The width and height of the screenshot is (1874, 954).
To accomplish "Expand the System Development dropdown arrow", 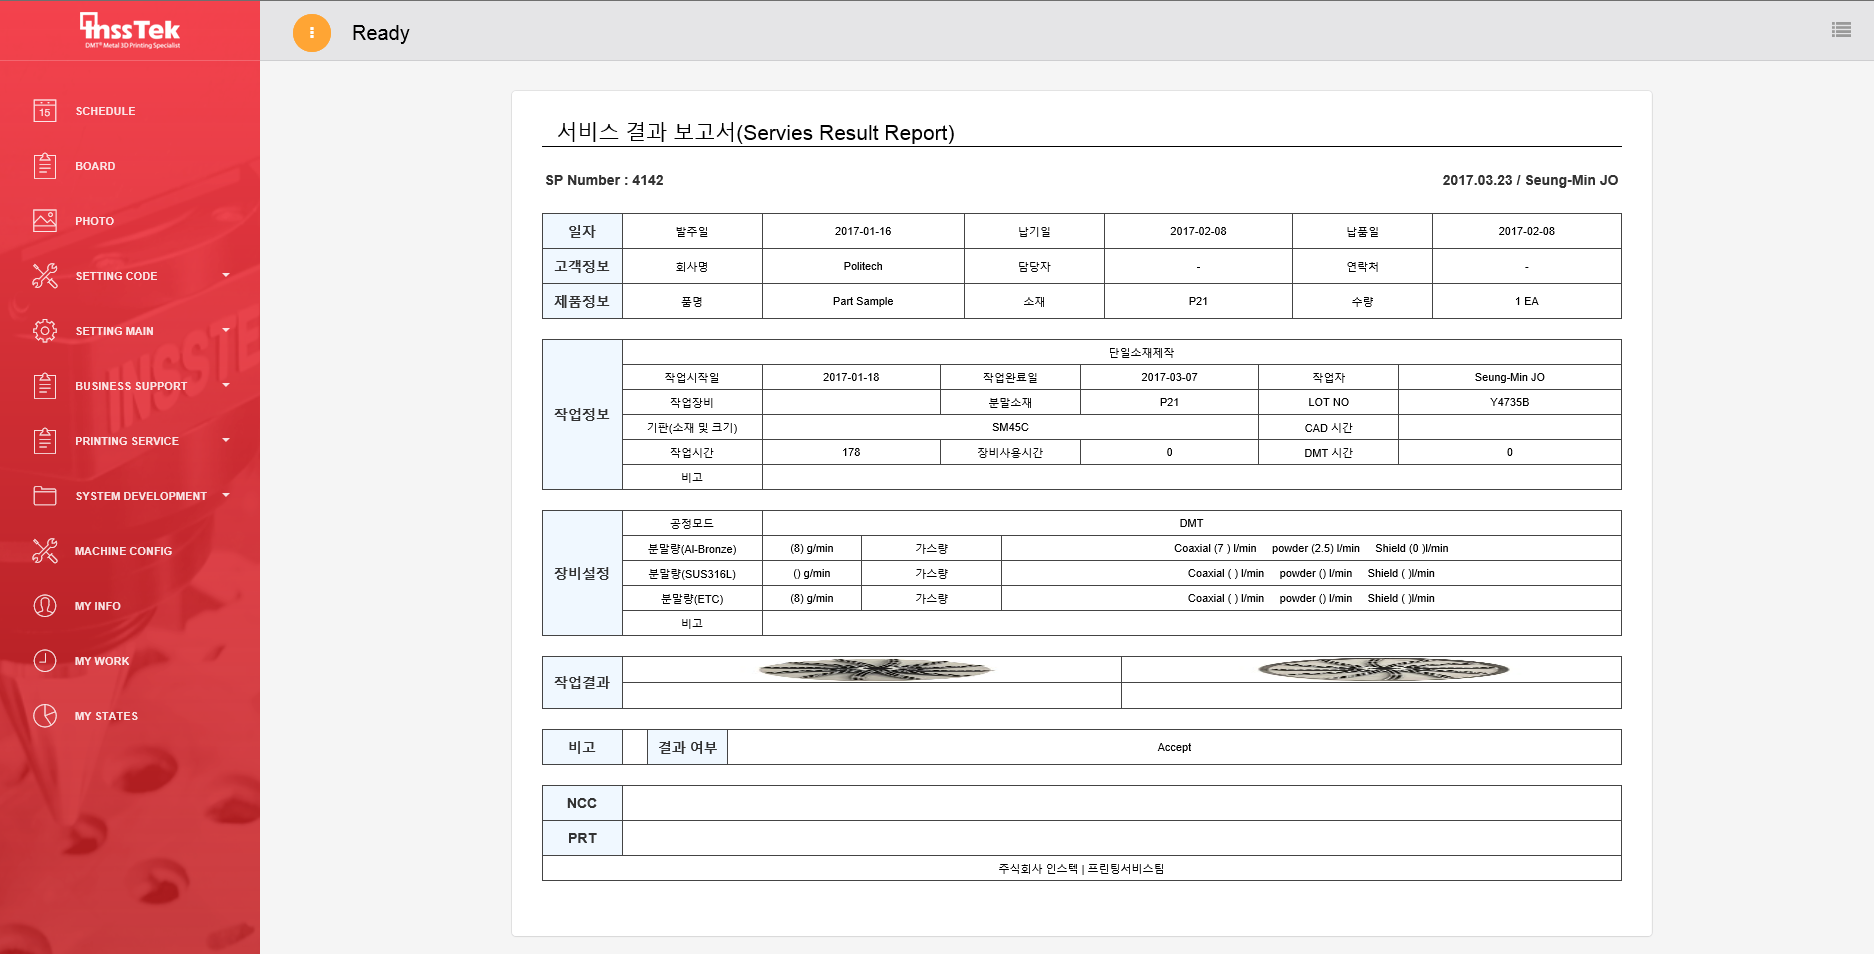I will (226, 495).
